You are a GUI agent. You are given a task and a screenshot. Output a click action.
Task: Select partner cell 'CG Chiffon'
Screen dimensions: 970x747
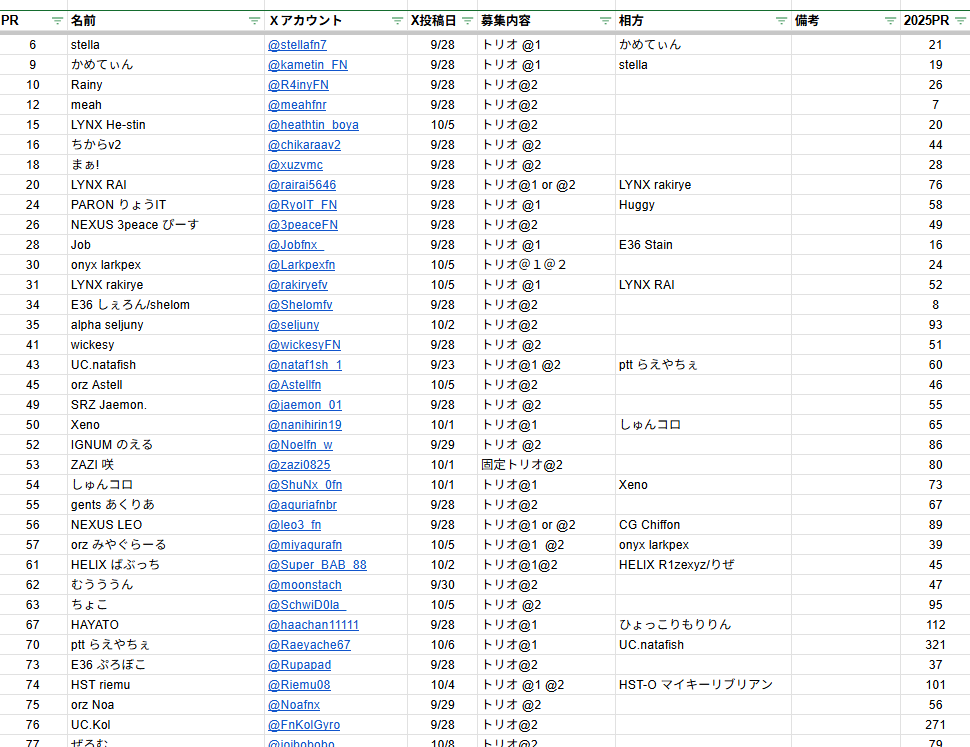pyautogui.click(x=703, y=525)
